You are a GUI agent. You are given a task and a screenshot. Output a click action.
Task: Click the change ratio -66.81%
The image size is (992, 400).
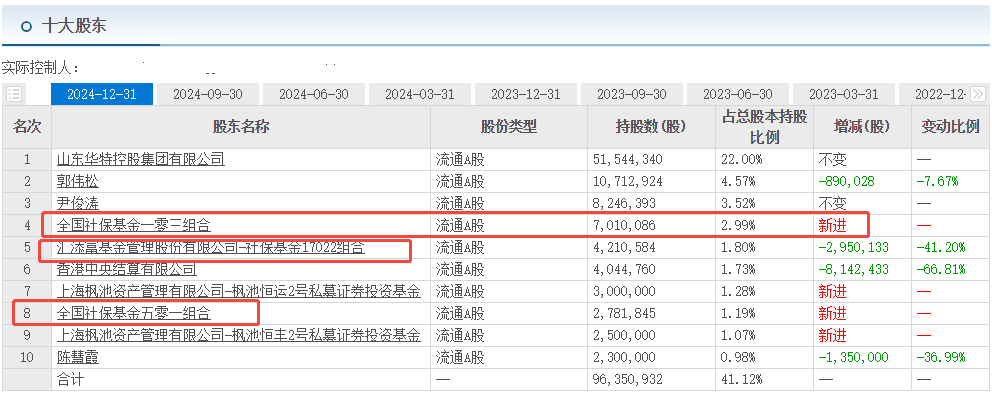pyautogui.click(x=941, y=270)
